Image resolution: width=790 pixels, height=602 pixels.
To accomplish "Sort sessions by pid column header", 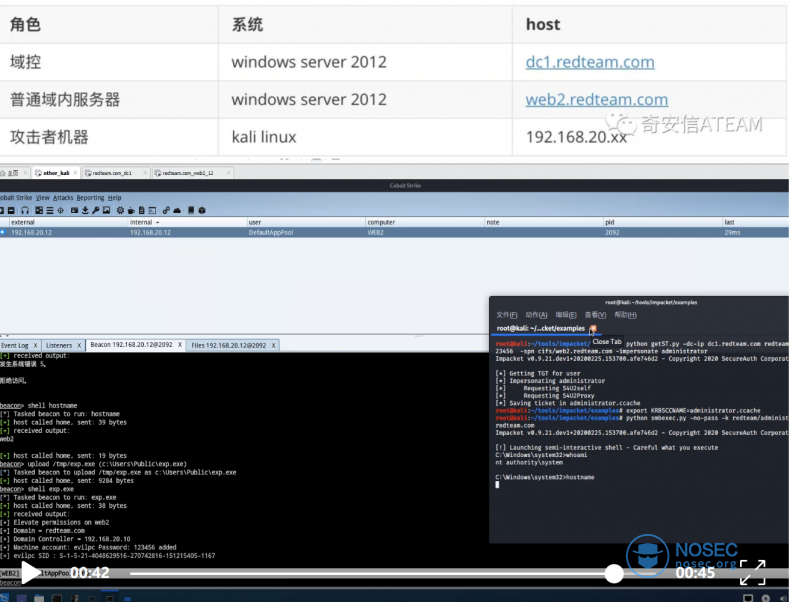I will pyautogui.click(x=663, y=222).
